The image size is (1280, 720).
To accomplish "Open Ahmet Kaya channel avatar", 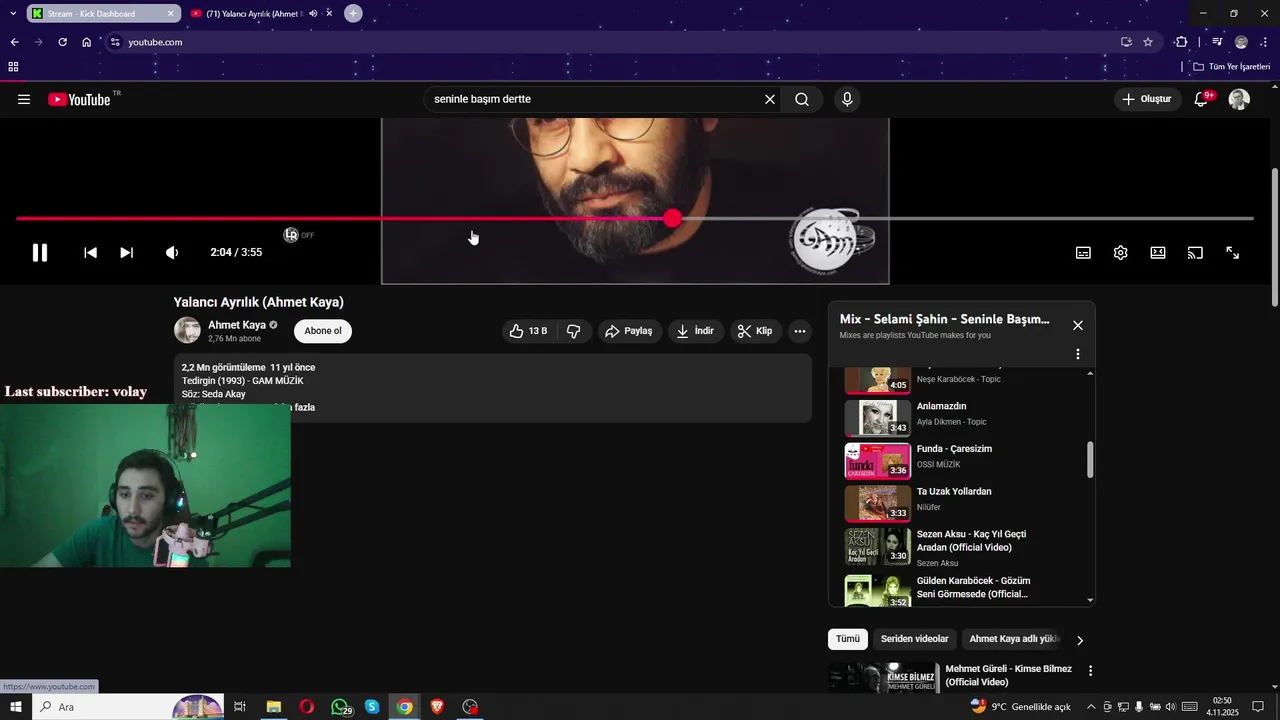I will coord(187,331).
